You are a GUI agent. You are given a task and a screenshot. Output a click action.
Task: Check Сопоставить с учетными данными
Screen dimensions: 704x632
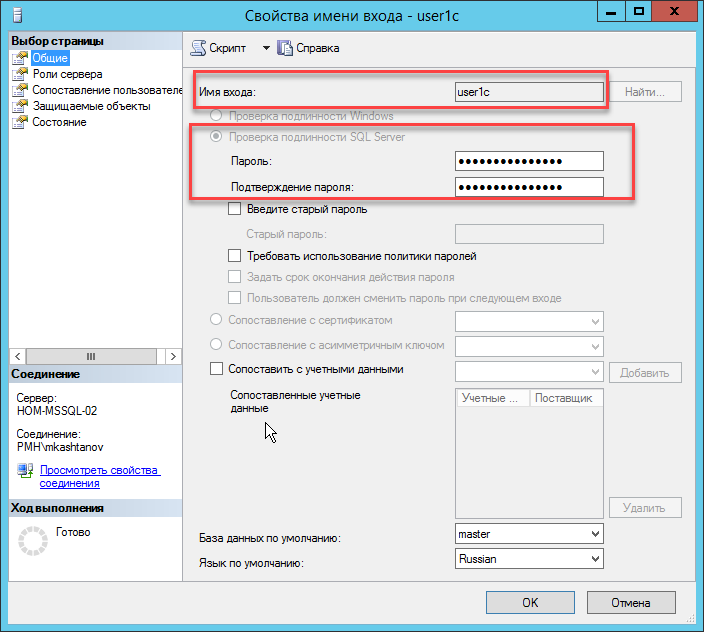(x=217, y=369)
